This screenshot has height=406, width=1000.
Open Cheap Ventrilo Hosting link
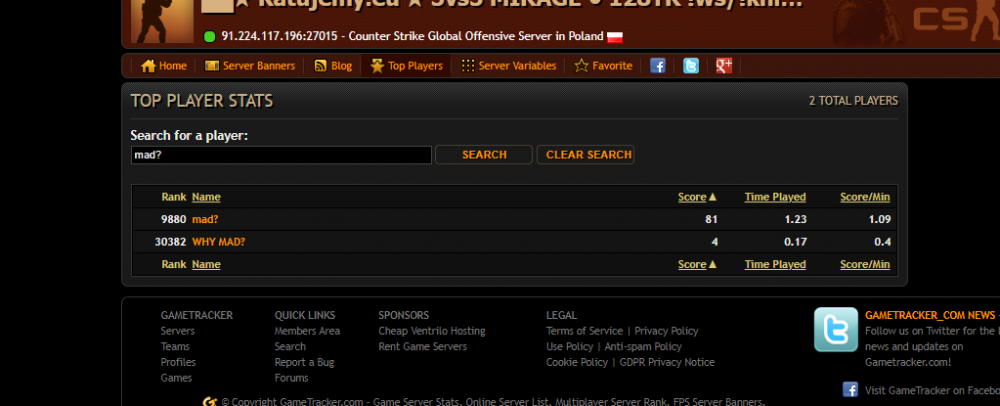432,331
